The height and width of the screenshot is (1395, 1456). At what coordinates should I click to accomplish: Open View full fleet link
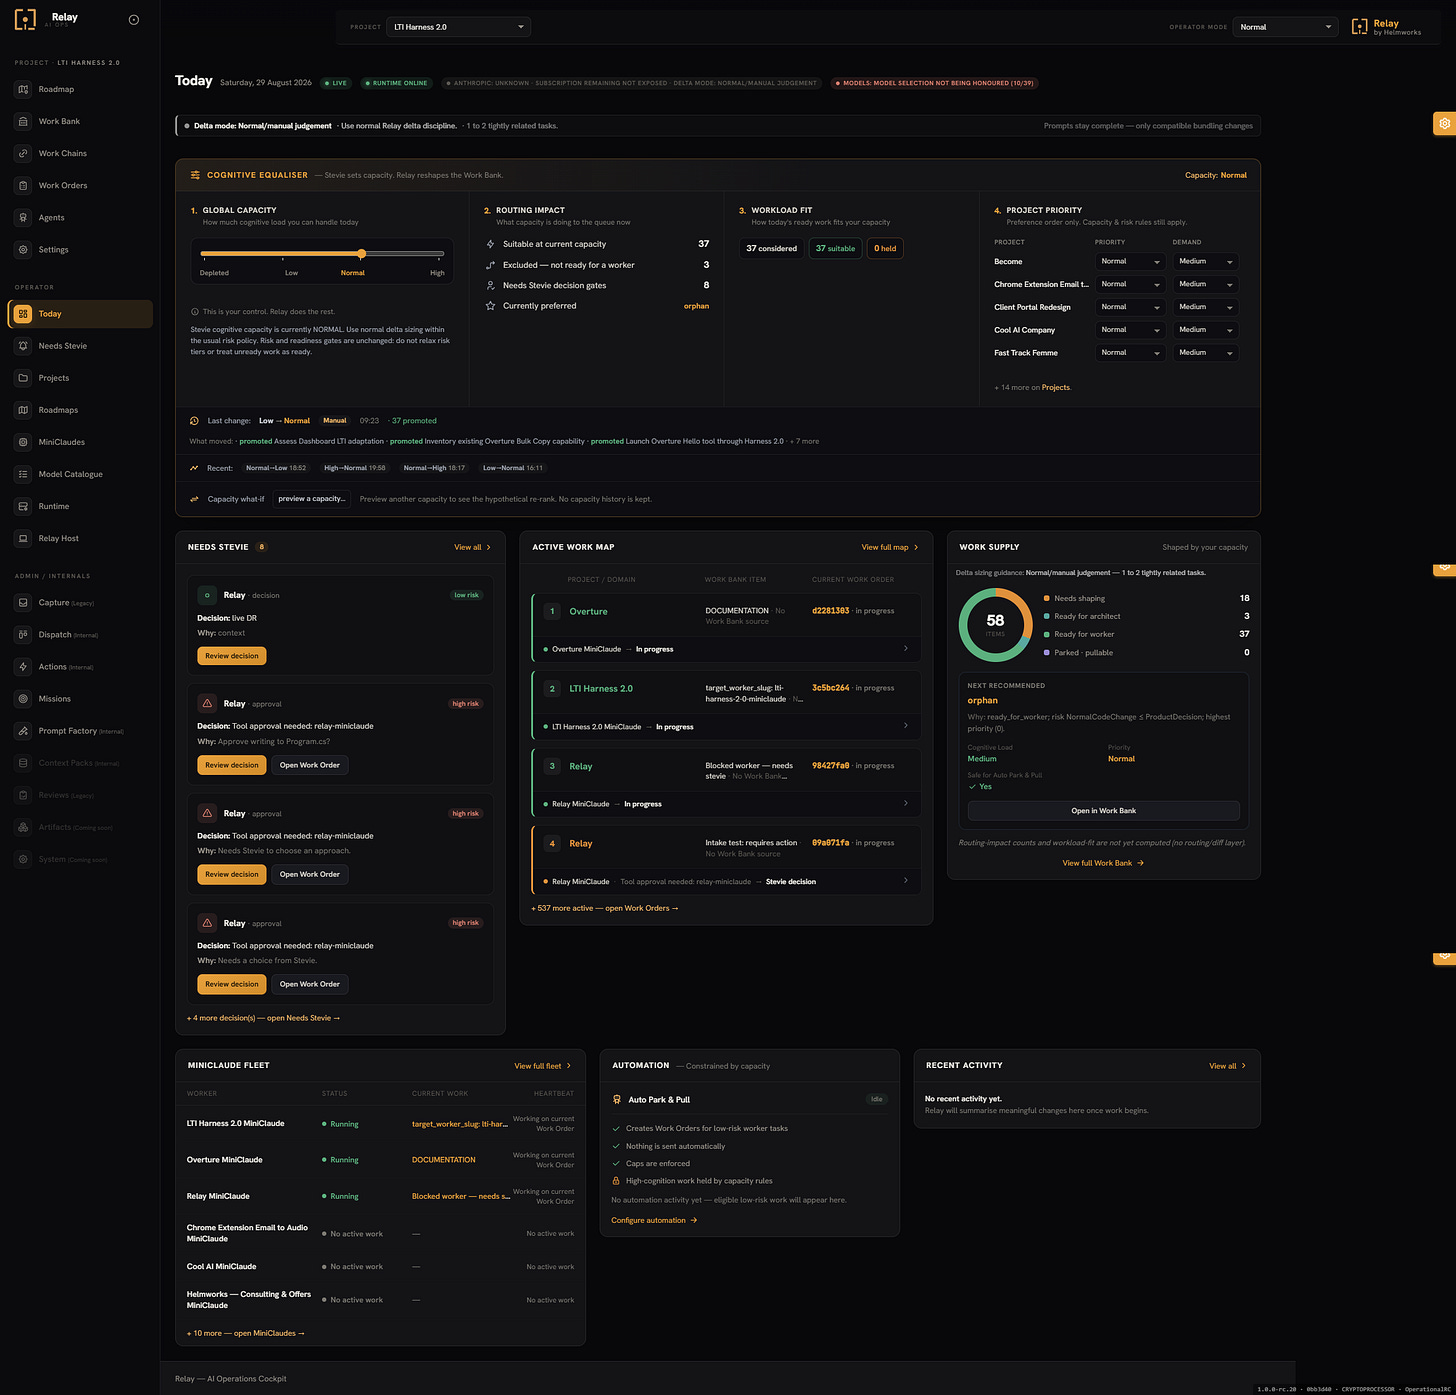click(543, 1066)
